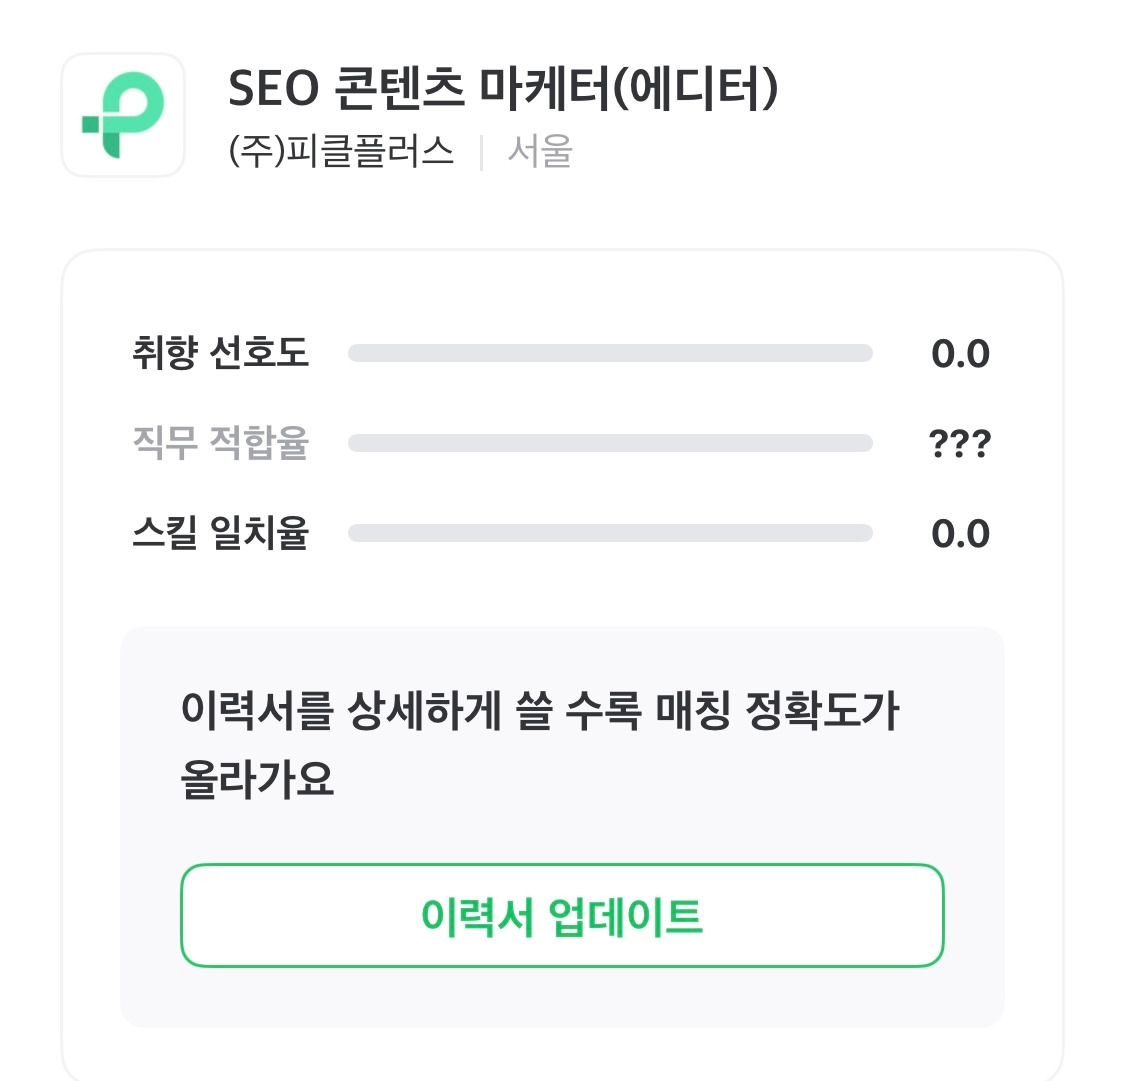Click the 취향 선호도 progress bar

coord(610,353)
